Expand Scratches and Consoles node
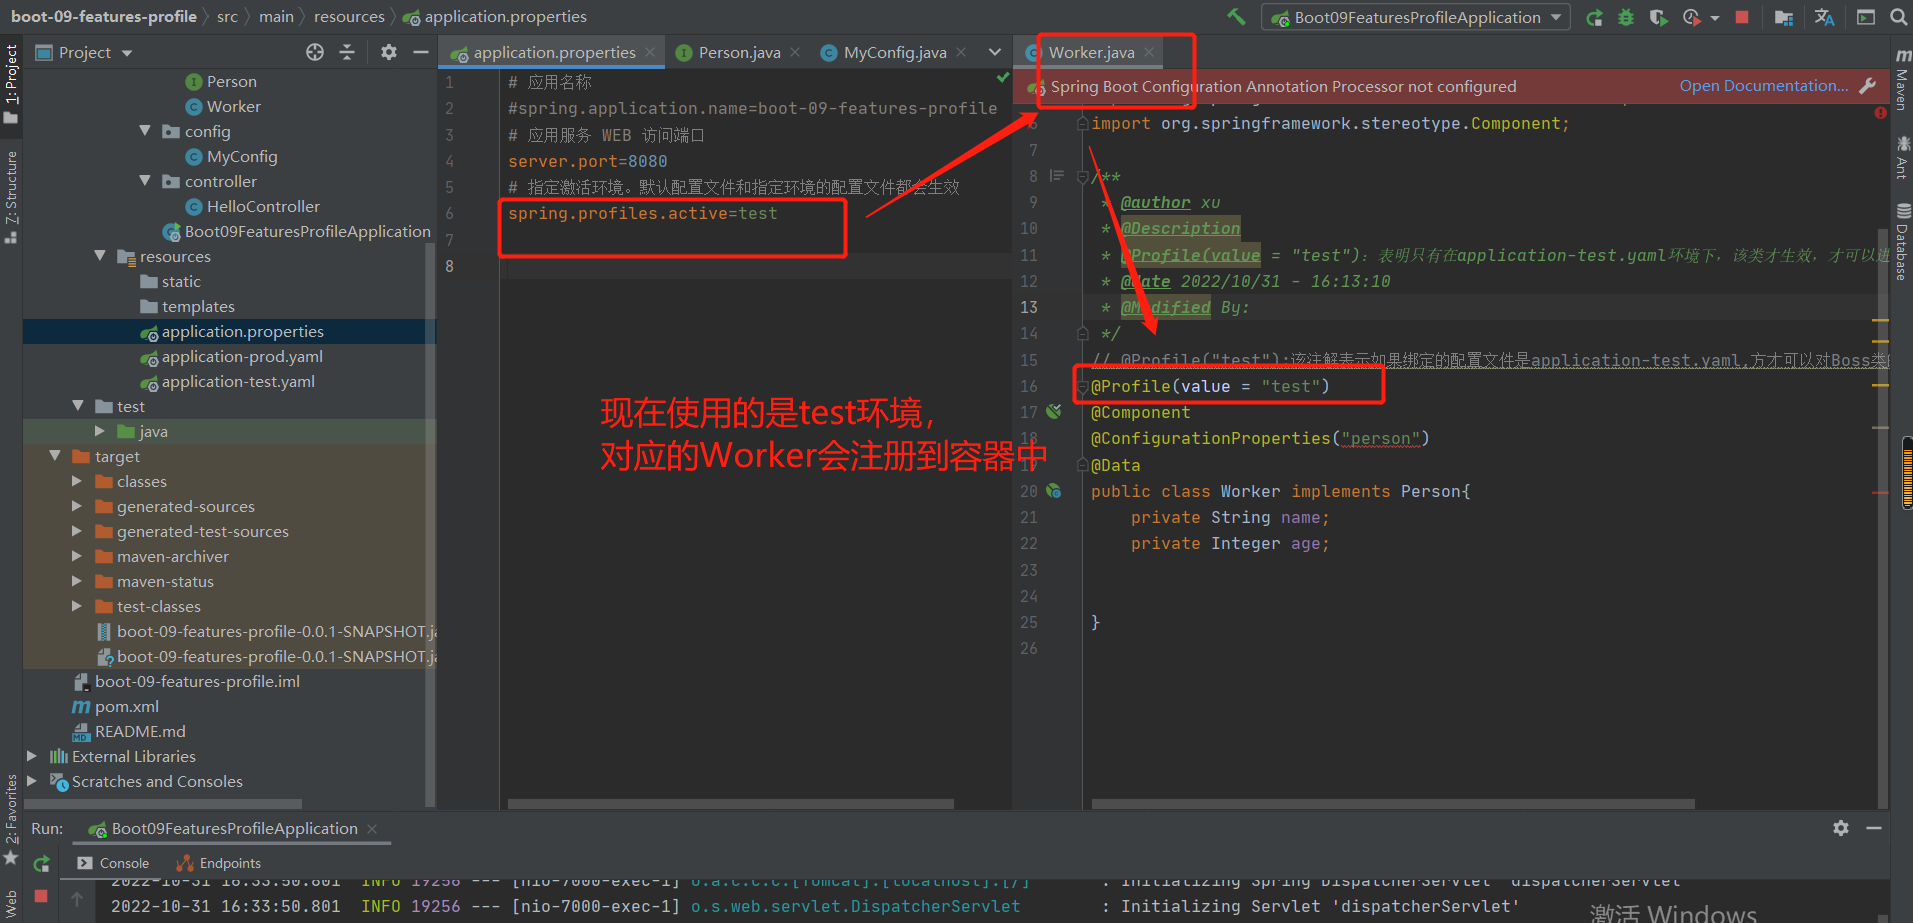 tap(32, 781)
